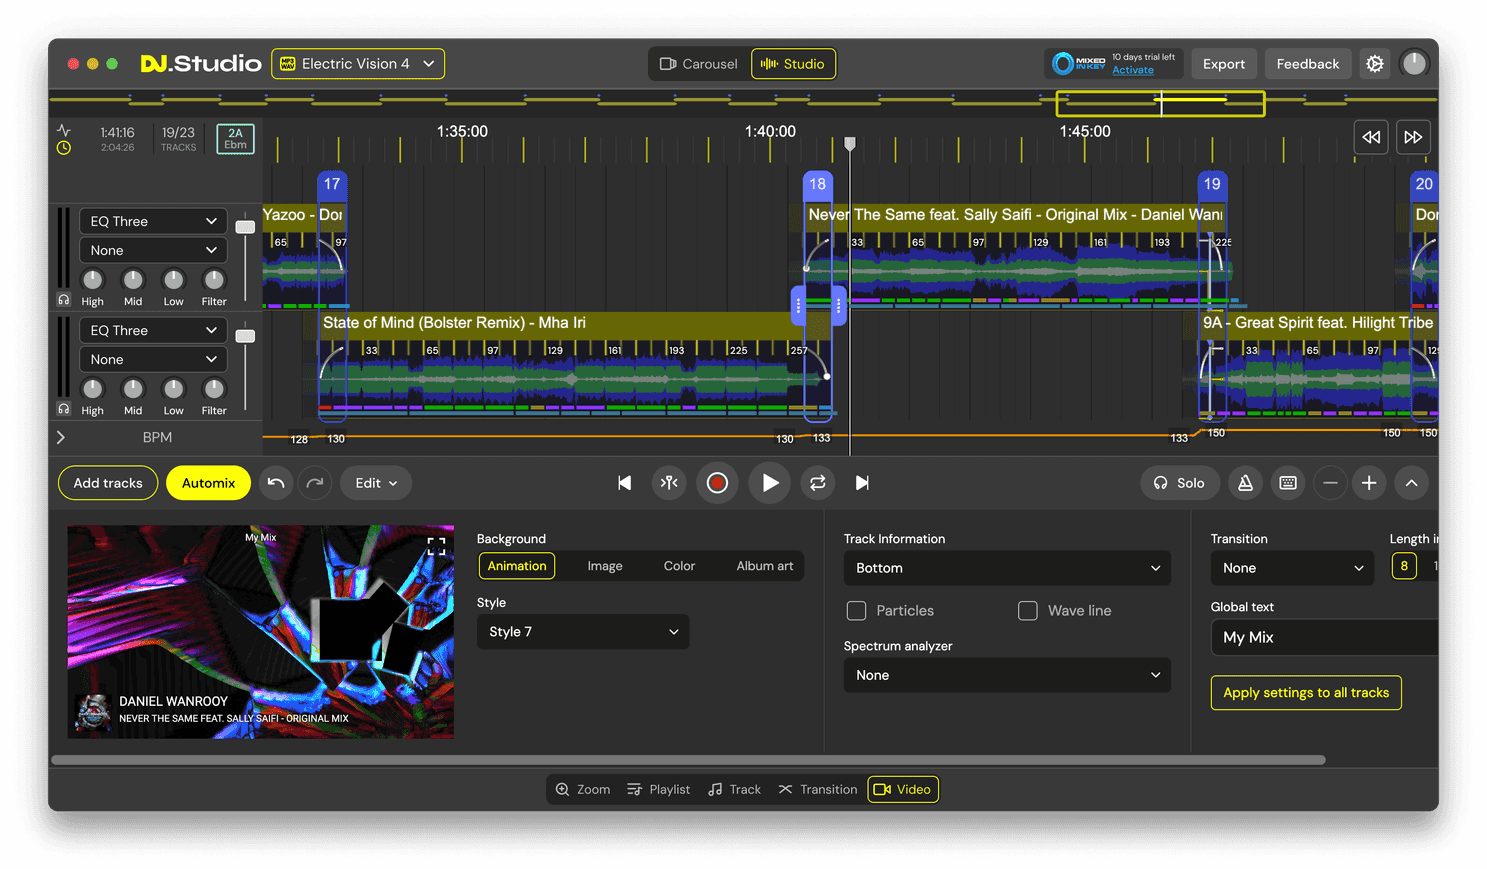Enable Particles for the video
Screen dimensions: 1487x869
[x=856, y=610]
